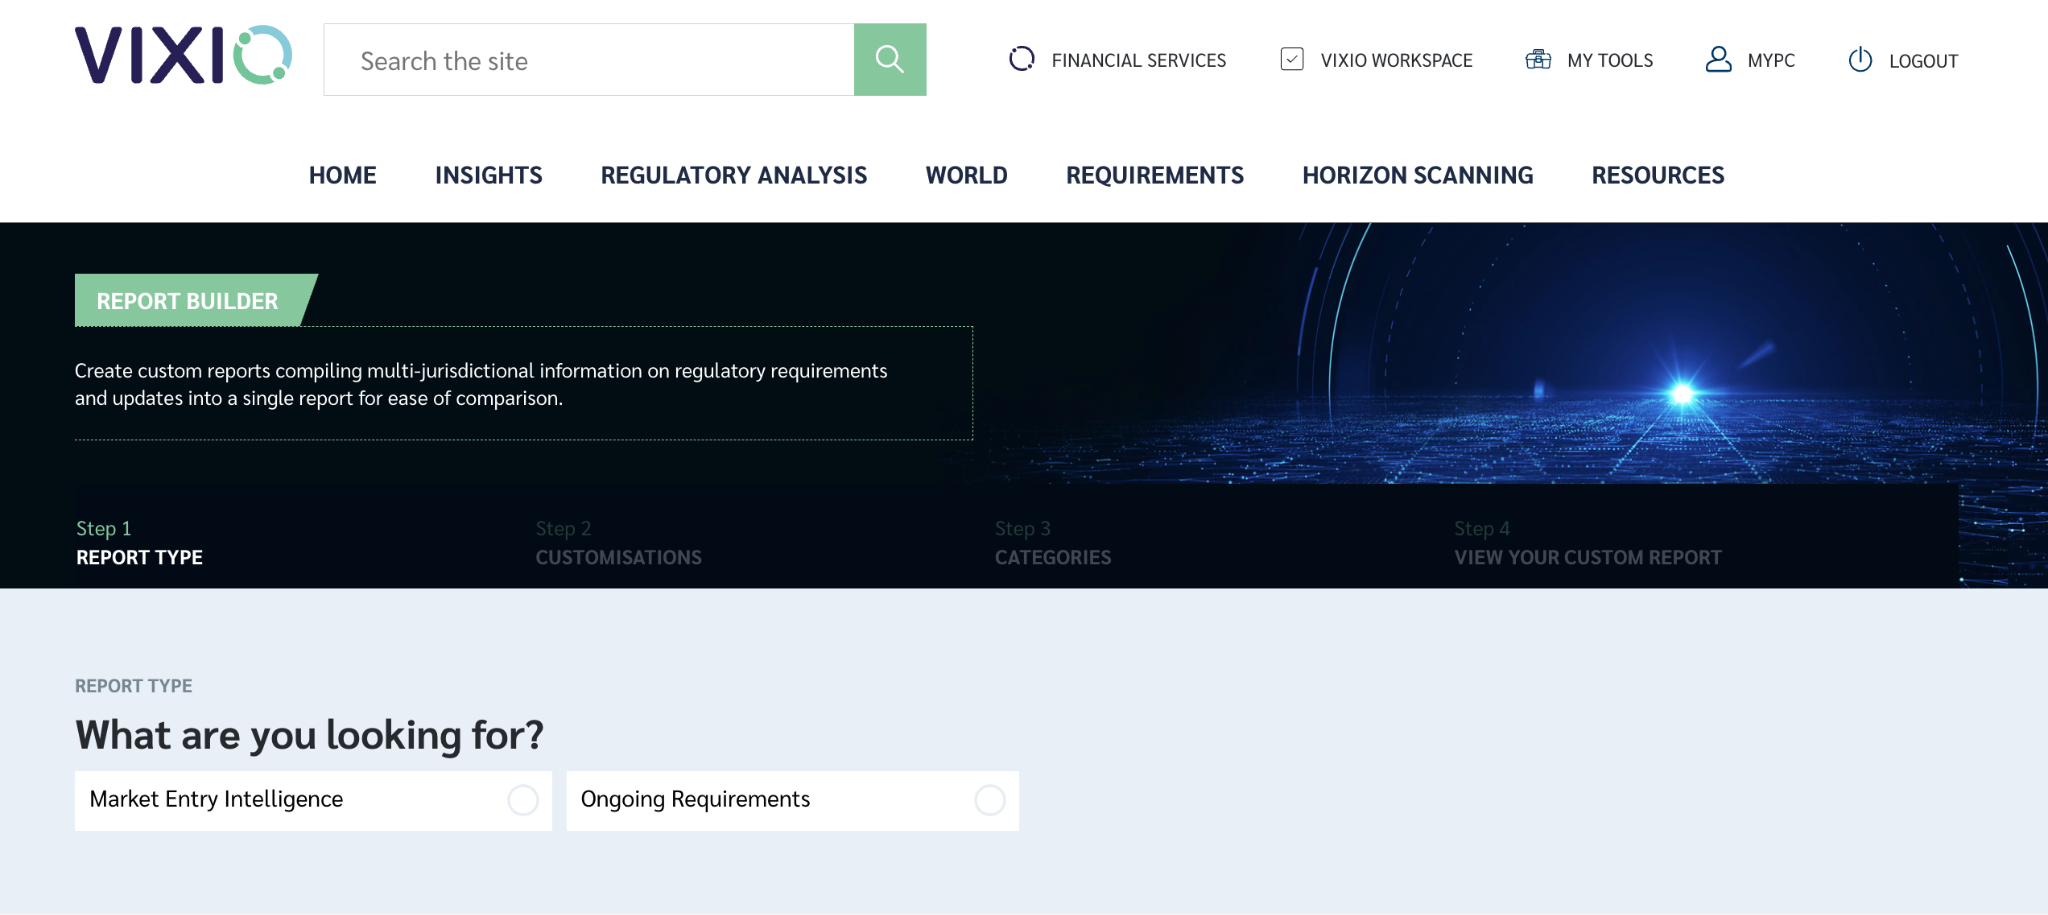Open the HORIZON SCANNING menu

pos(1418,175)
